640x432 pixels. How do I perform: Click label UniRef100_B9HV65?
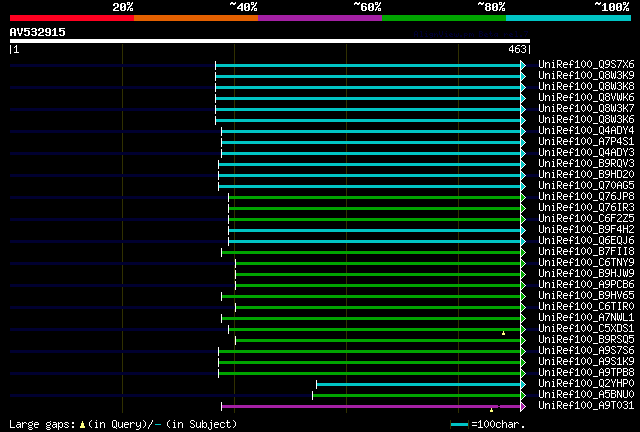(586, 296)
